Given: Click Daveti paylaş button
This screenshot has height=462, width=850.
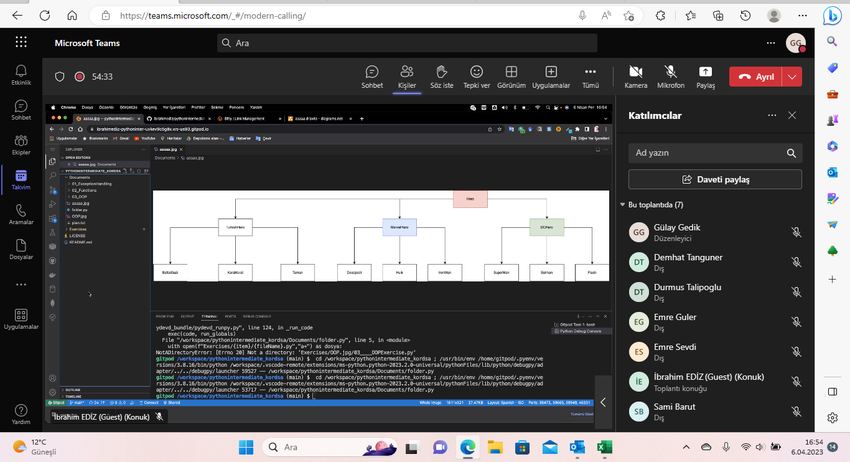Looking at the screenshot, I should 715,179.
